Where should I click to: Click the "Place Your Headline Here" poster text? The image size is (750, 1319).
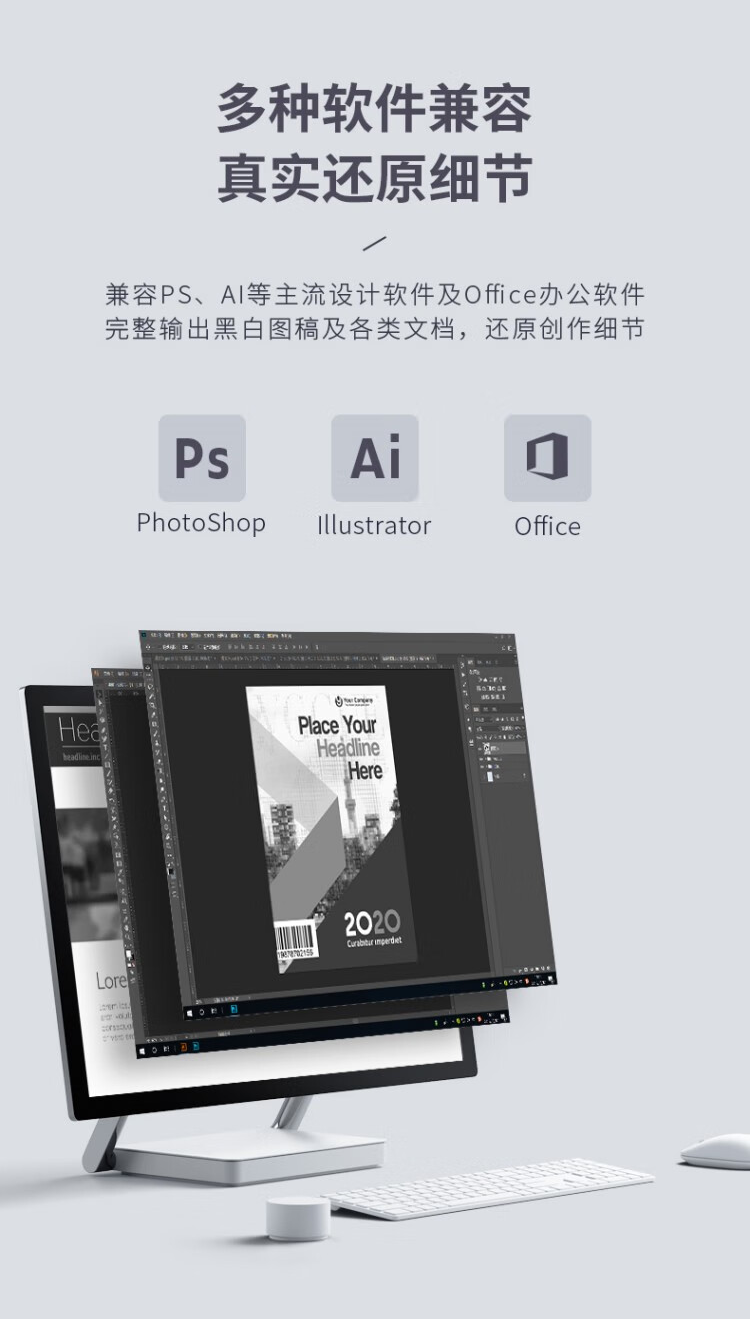[341, 747]
